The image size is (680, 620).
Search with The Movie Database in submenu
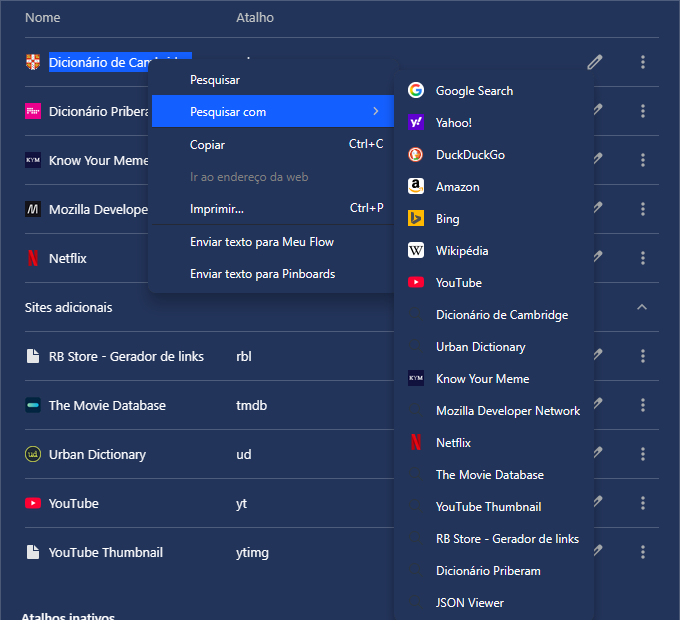point(494,474)
